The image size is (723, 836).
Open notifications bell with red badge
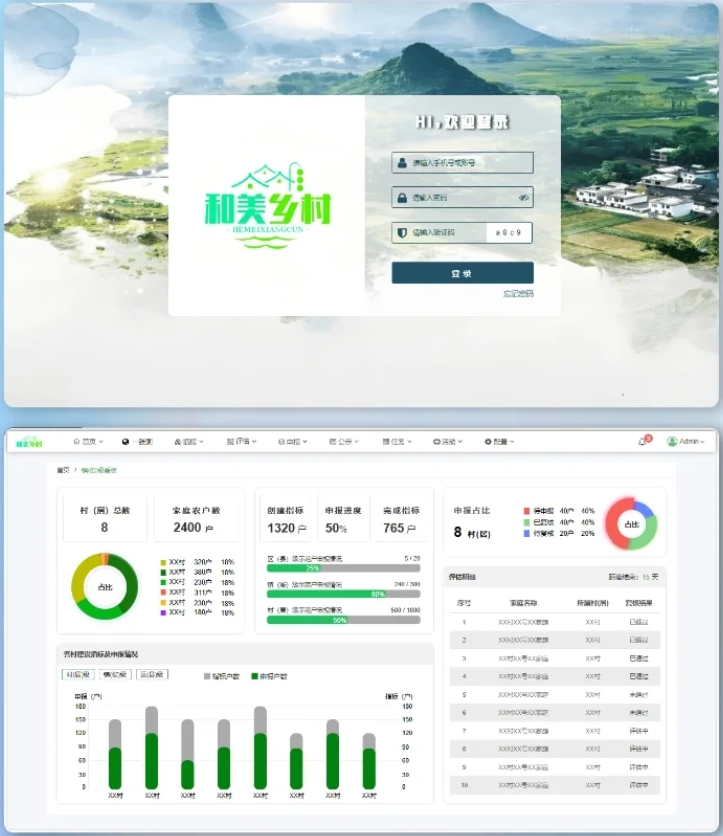643,441
